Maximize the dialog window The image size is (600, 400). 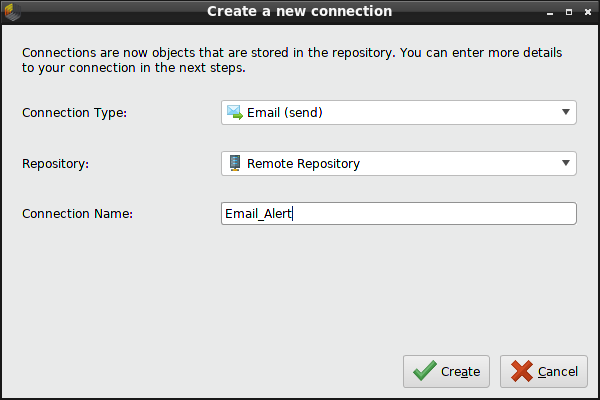[569, 13]
